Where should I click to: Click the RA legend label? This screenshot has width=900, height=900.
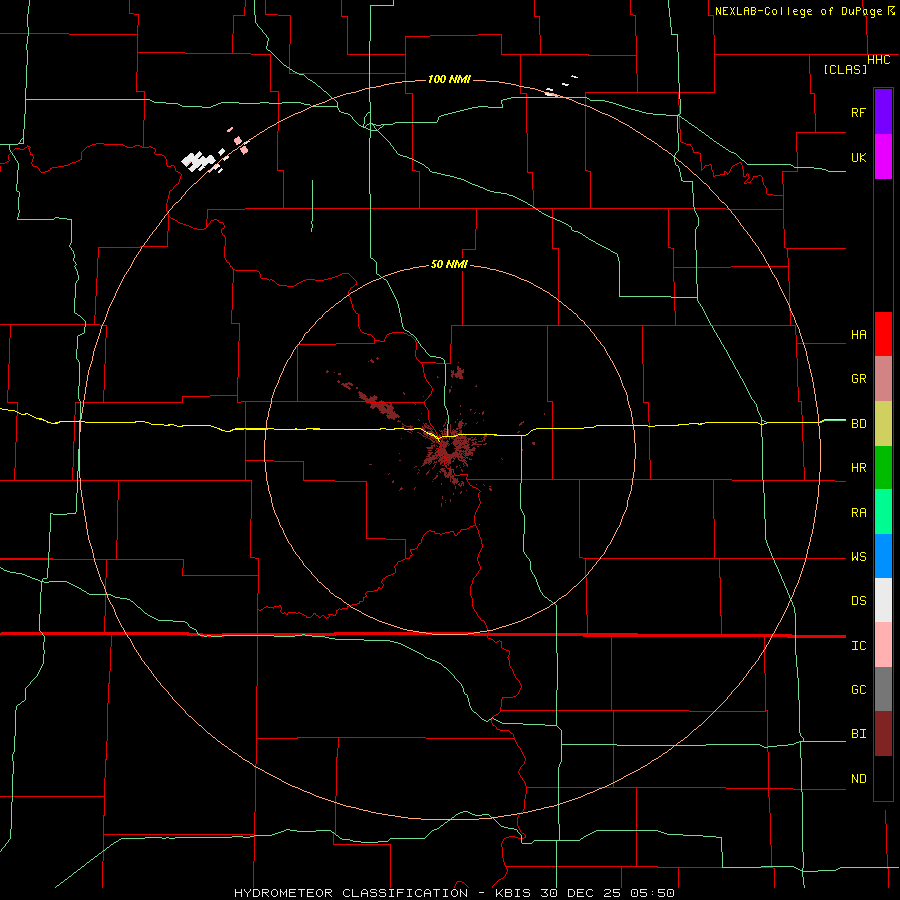[x=859, y=513]
